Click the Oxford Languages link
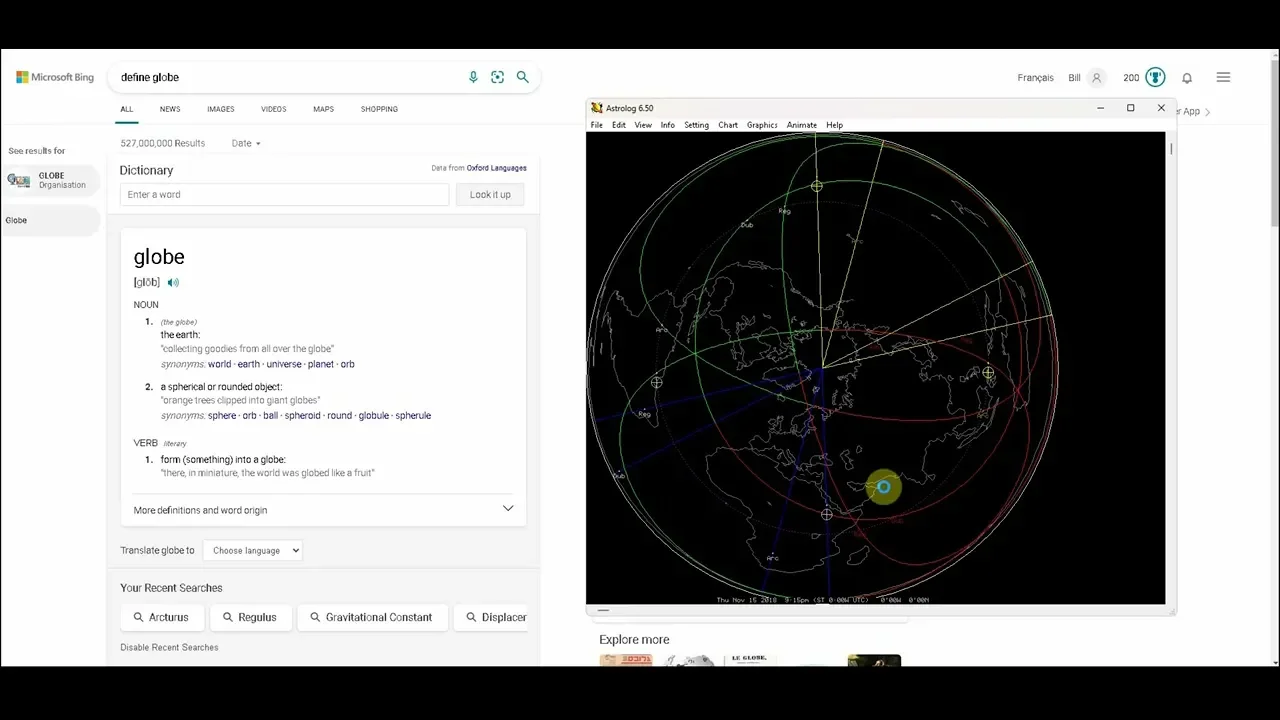 [496, 168]
